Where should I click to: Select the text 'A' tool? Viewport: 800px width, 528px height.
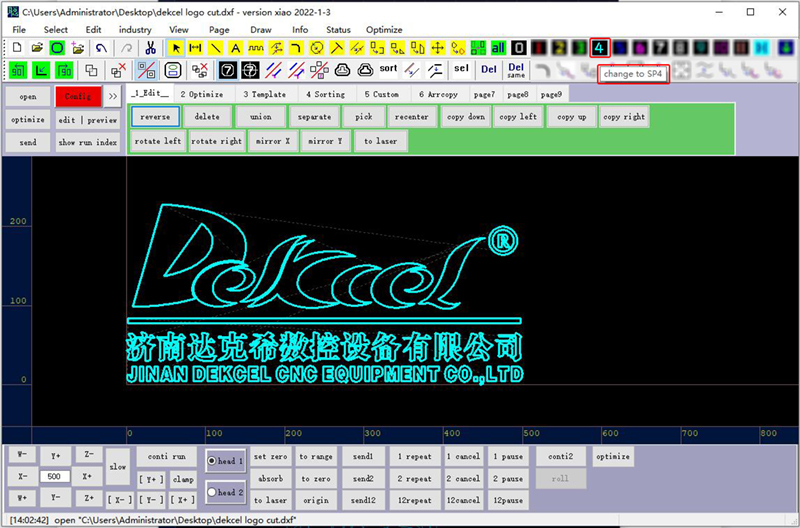pos(235,48)
